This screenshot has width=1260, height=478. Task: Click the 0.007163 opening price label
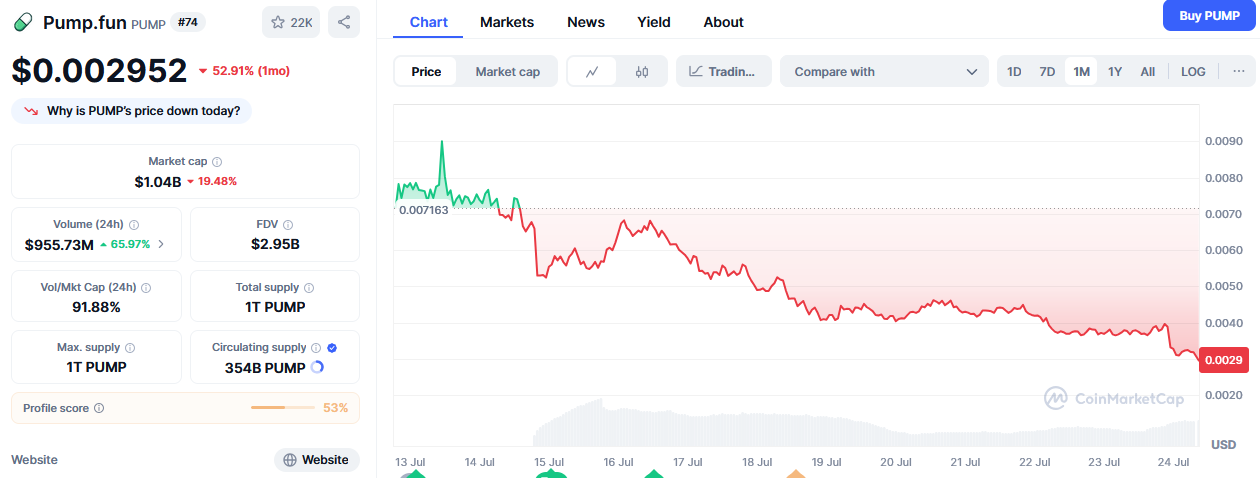(x=423, y=210)
